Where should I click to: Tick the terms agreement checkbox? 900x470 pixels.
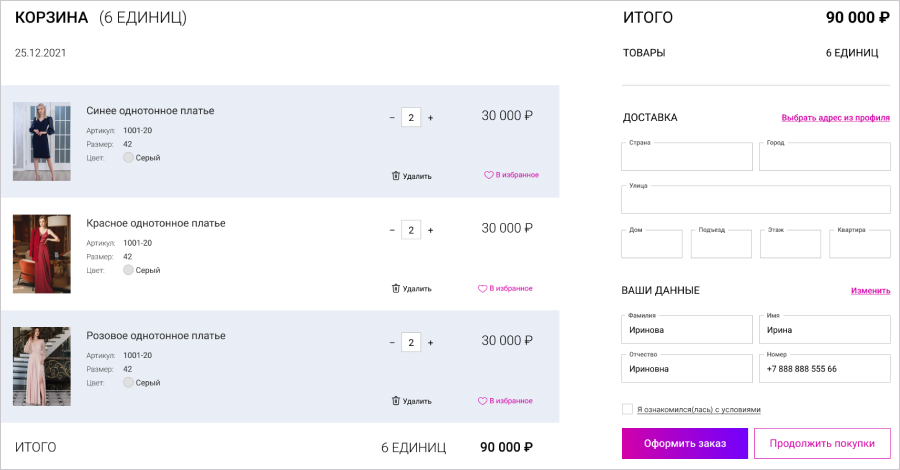tap(627, 409)
